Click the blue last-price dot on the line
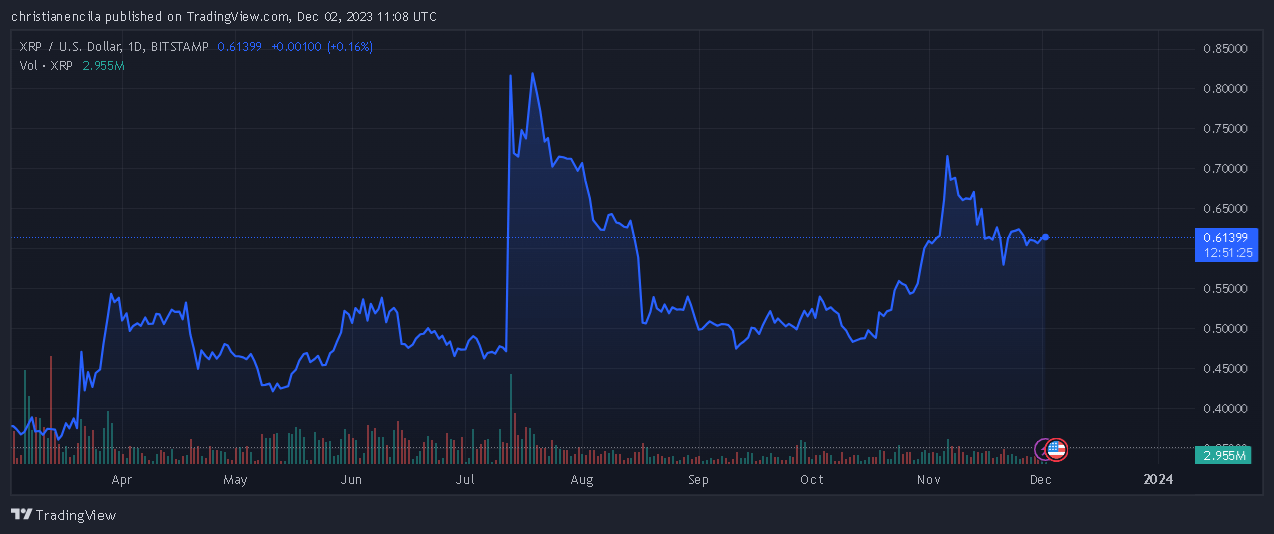The width and height of the screenshot is (1274, 534). (1046, 237)
